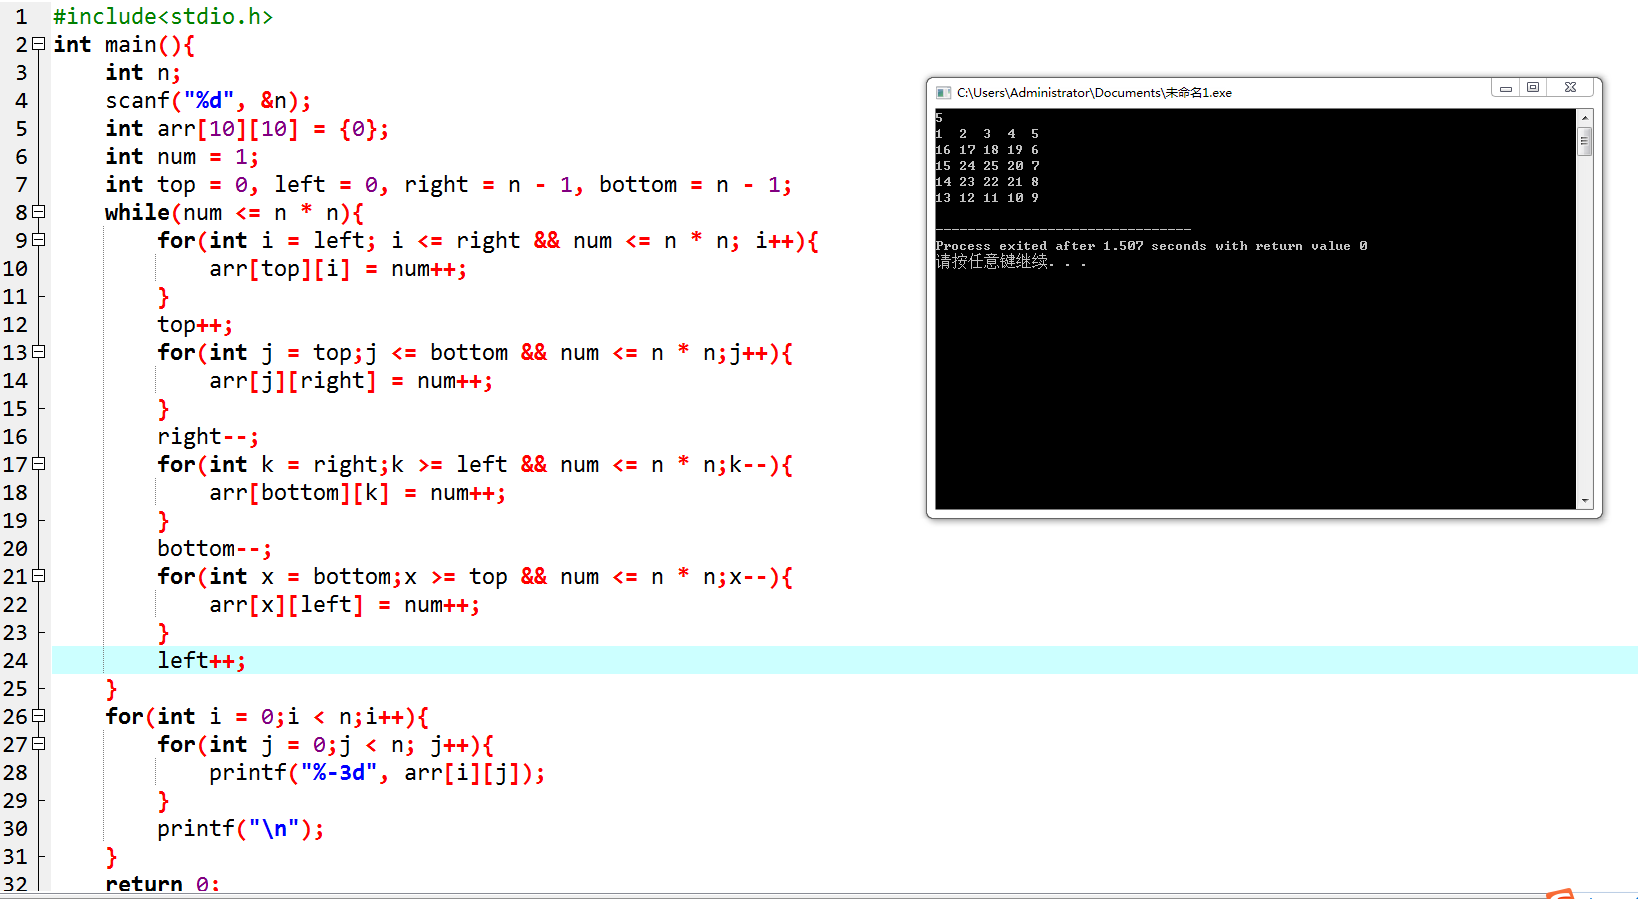This screenshot has width=1638, height=899.
Task: Collapse the for loop fold on line 17
Action: (x=39, y=463)
